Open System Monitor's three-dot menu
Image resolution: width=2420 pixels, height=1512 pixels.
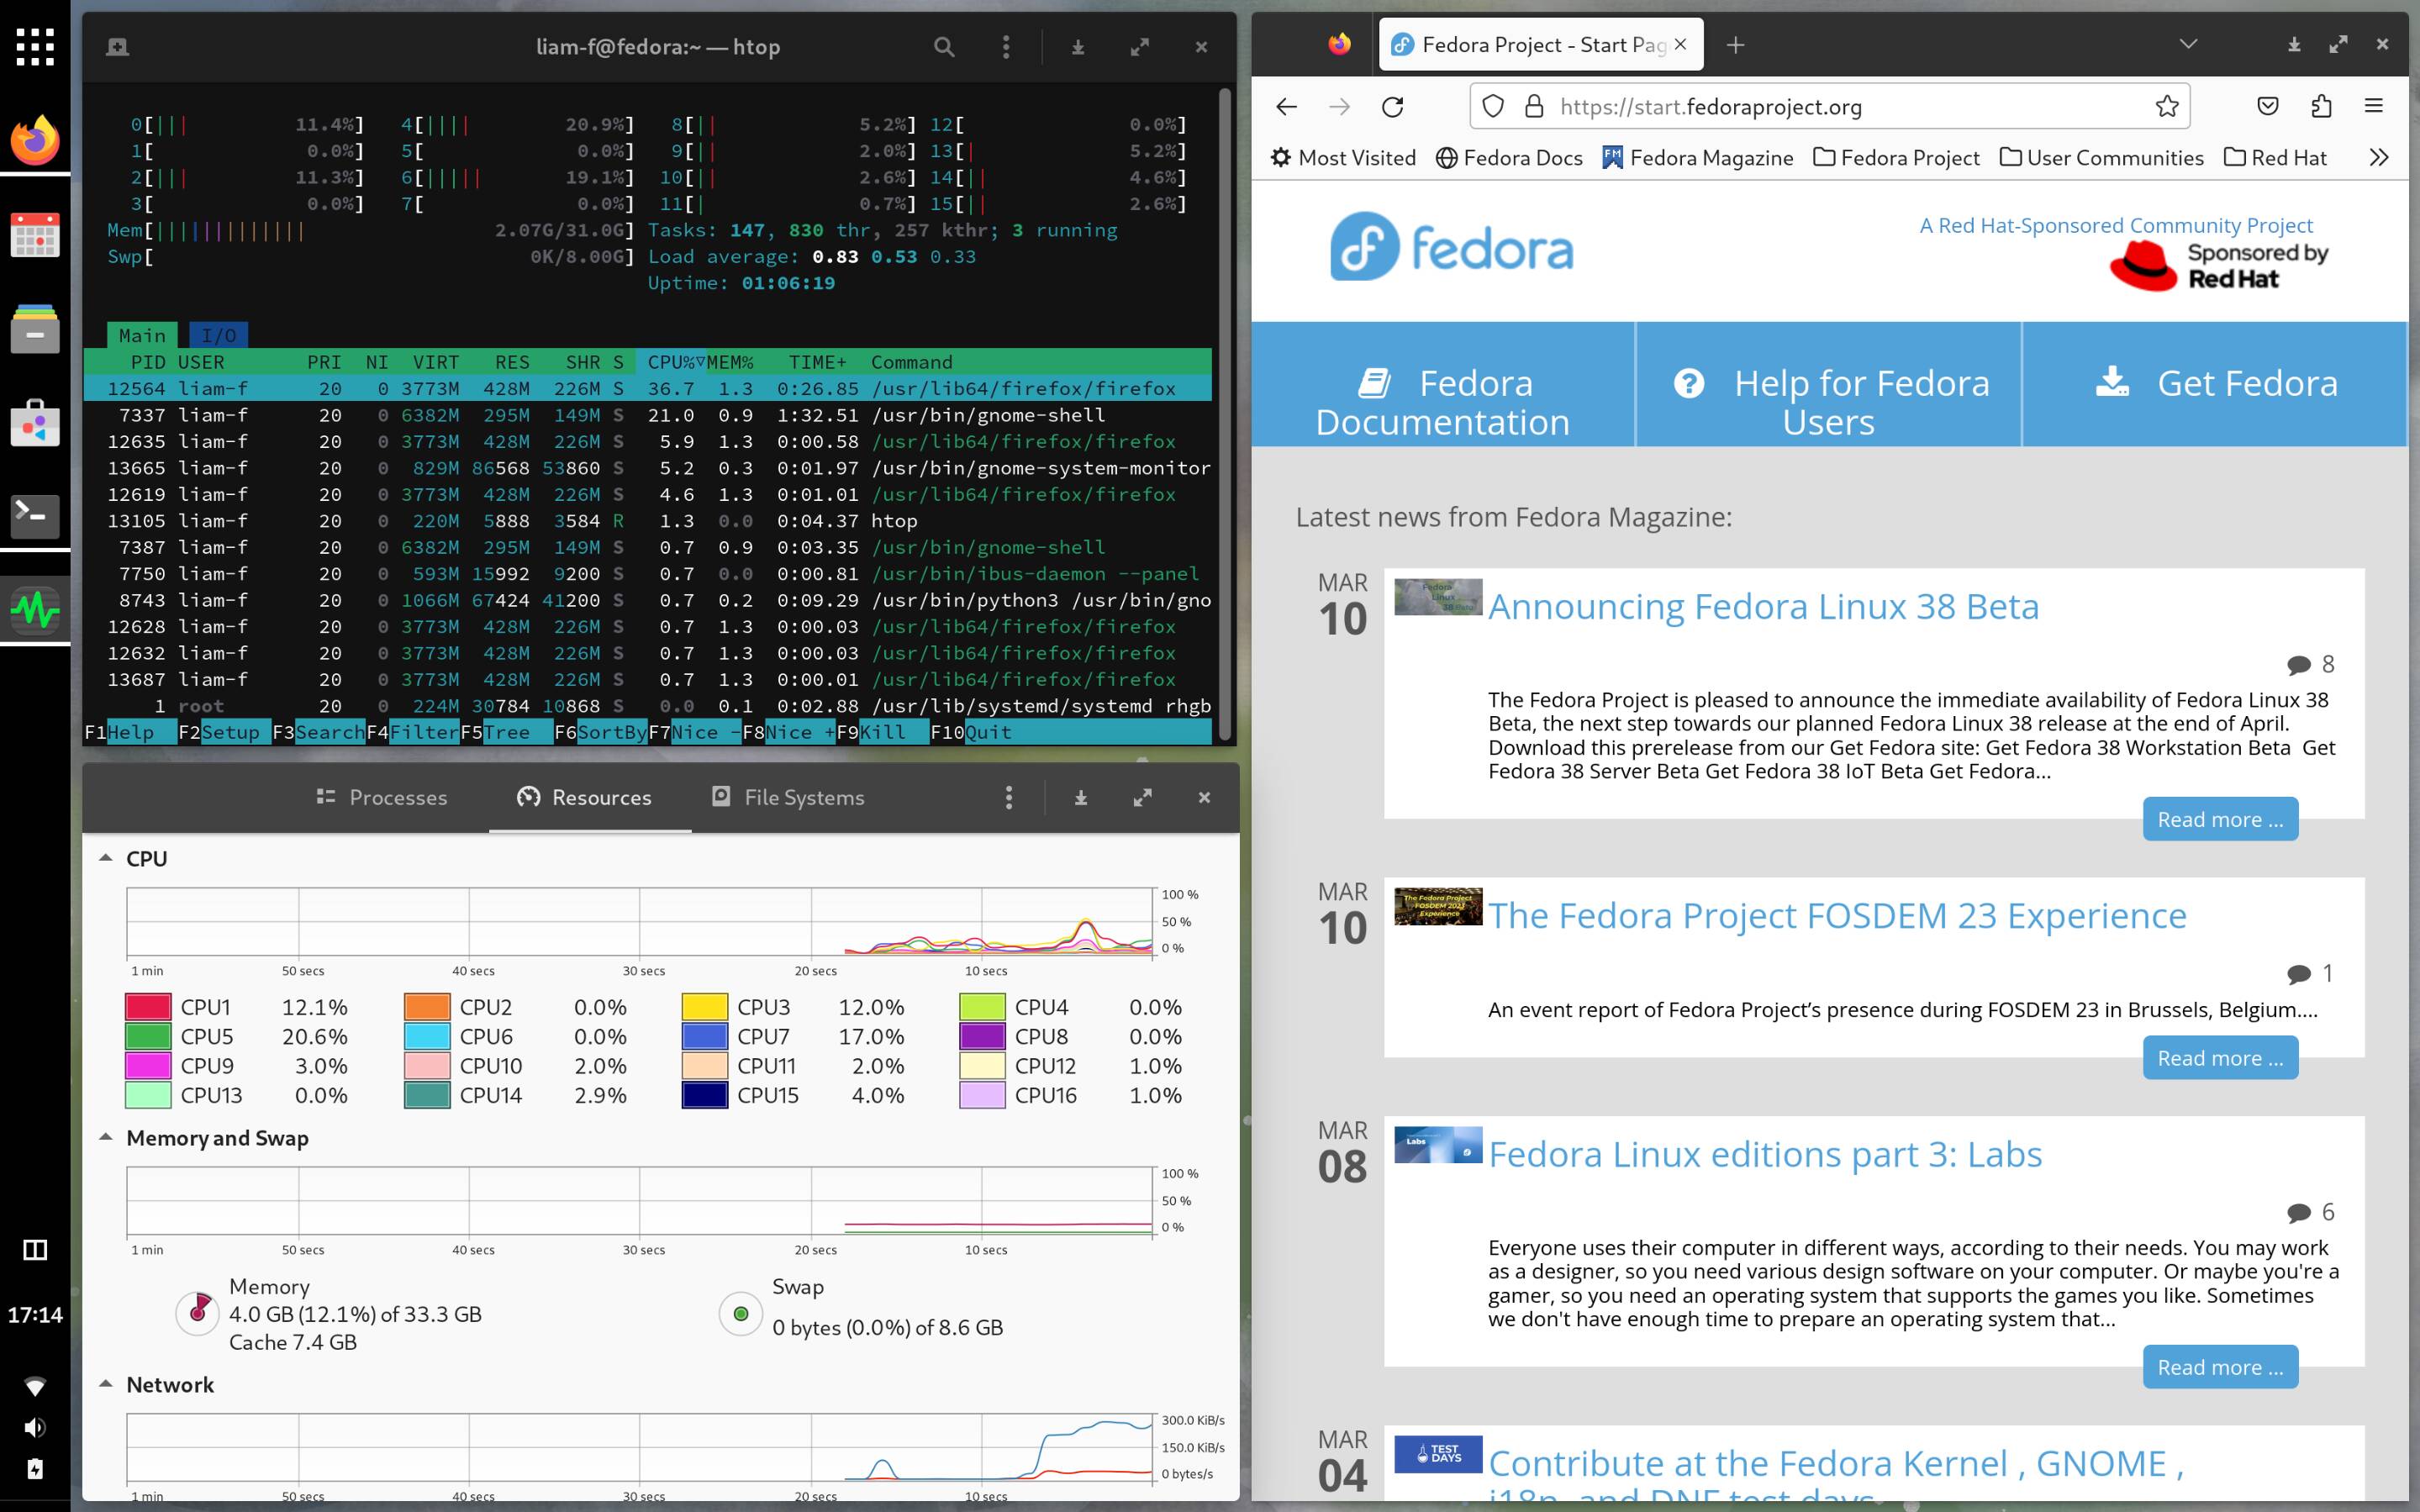[1009, 797]
